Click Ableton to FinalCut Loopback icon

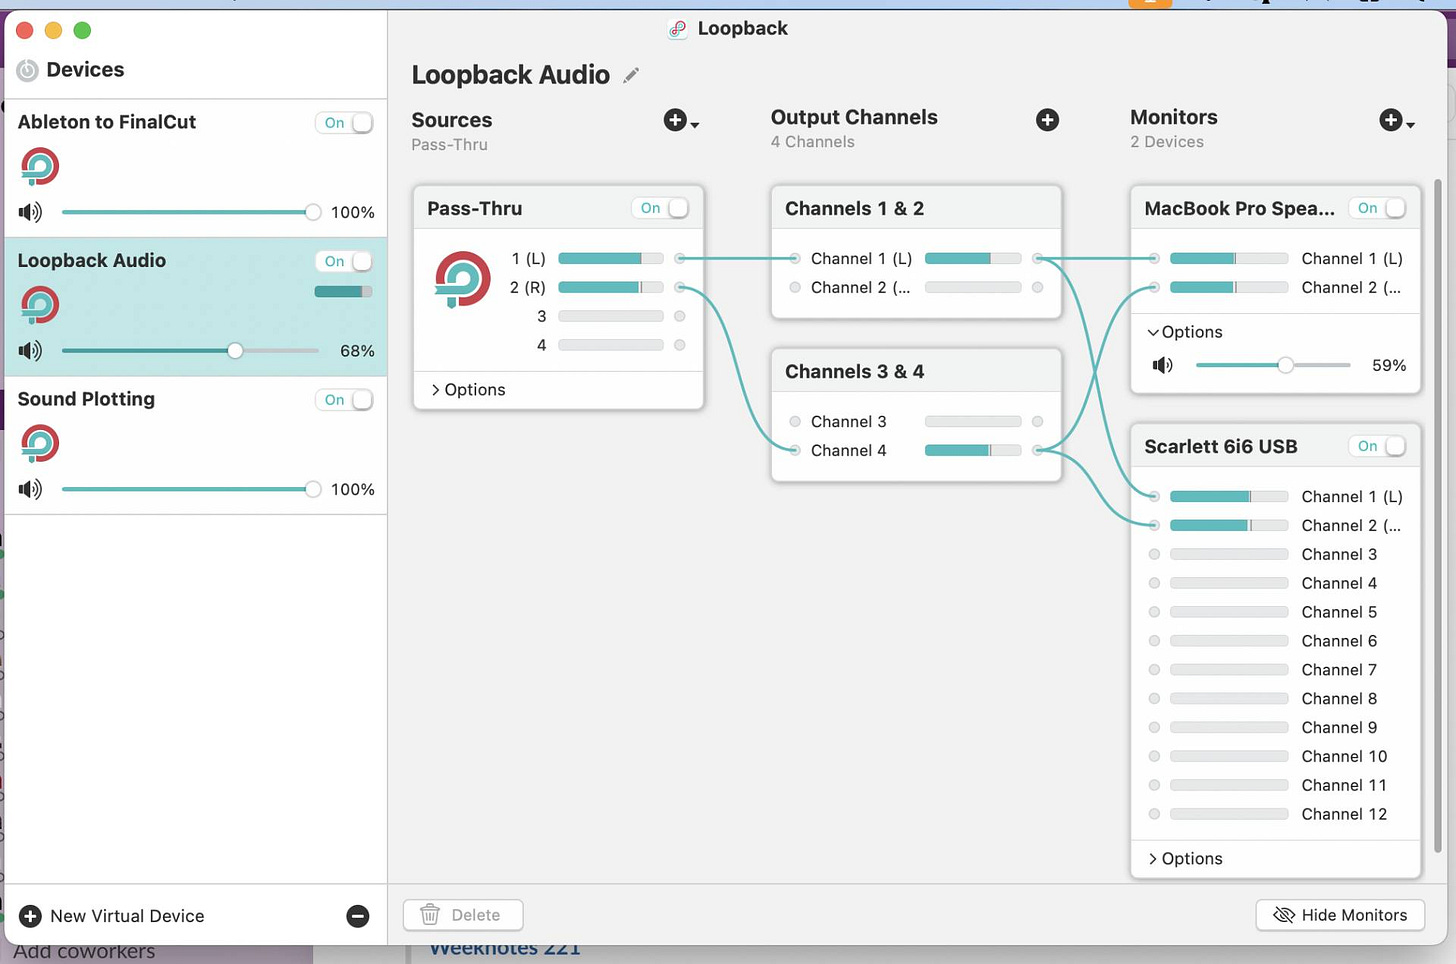40,166
